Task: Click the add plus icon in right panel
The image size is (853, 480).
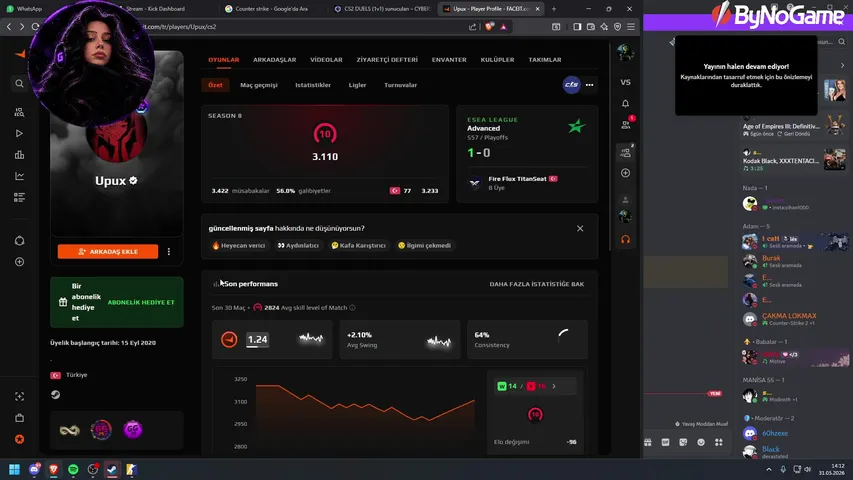Action: (x=625, y=173)
